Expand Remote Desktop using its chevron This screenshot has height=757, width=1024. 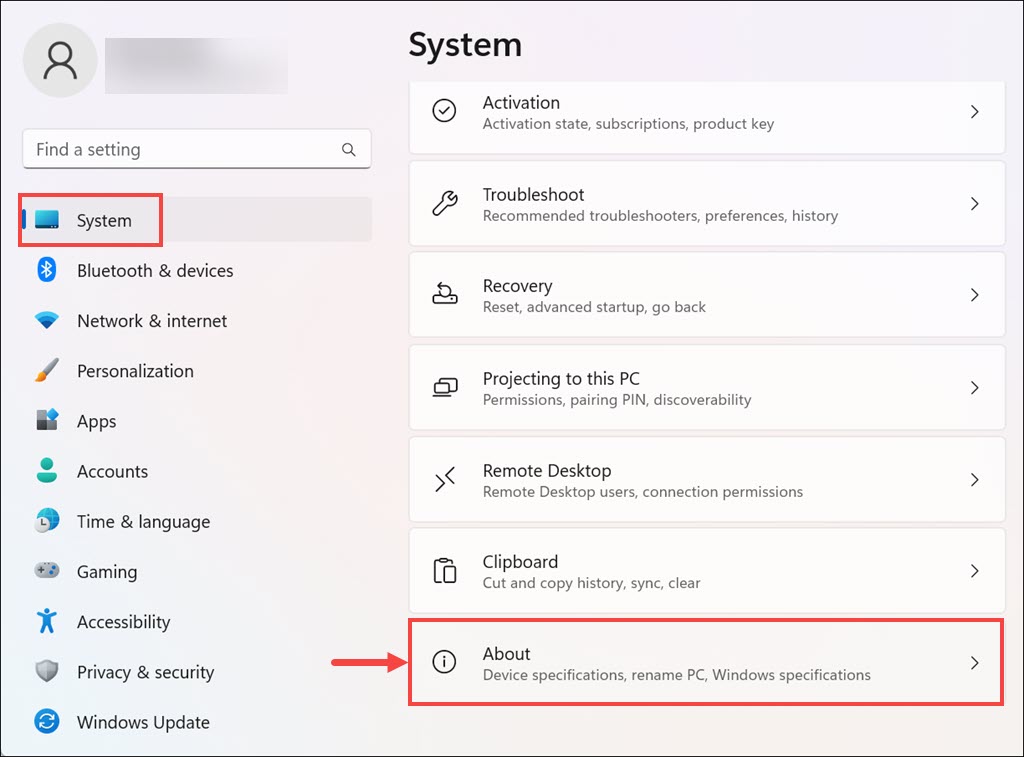click(974, 480)
